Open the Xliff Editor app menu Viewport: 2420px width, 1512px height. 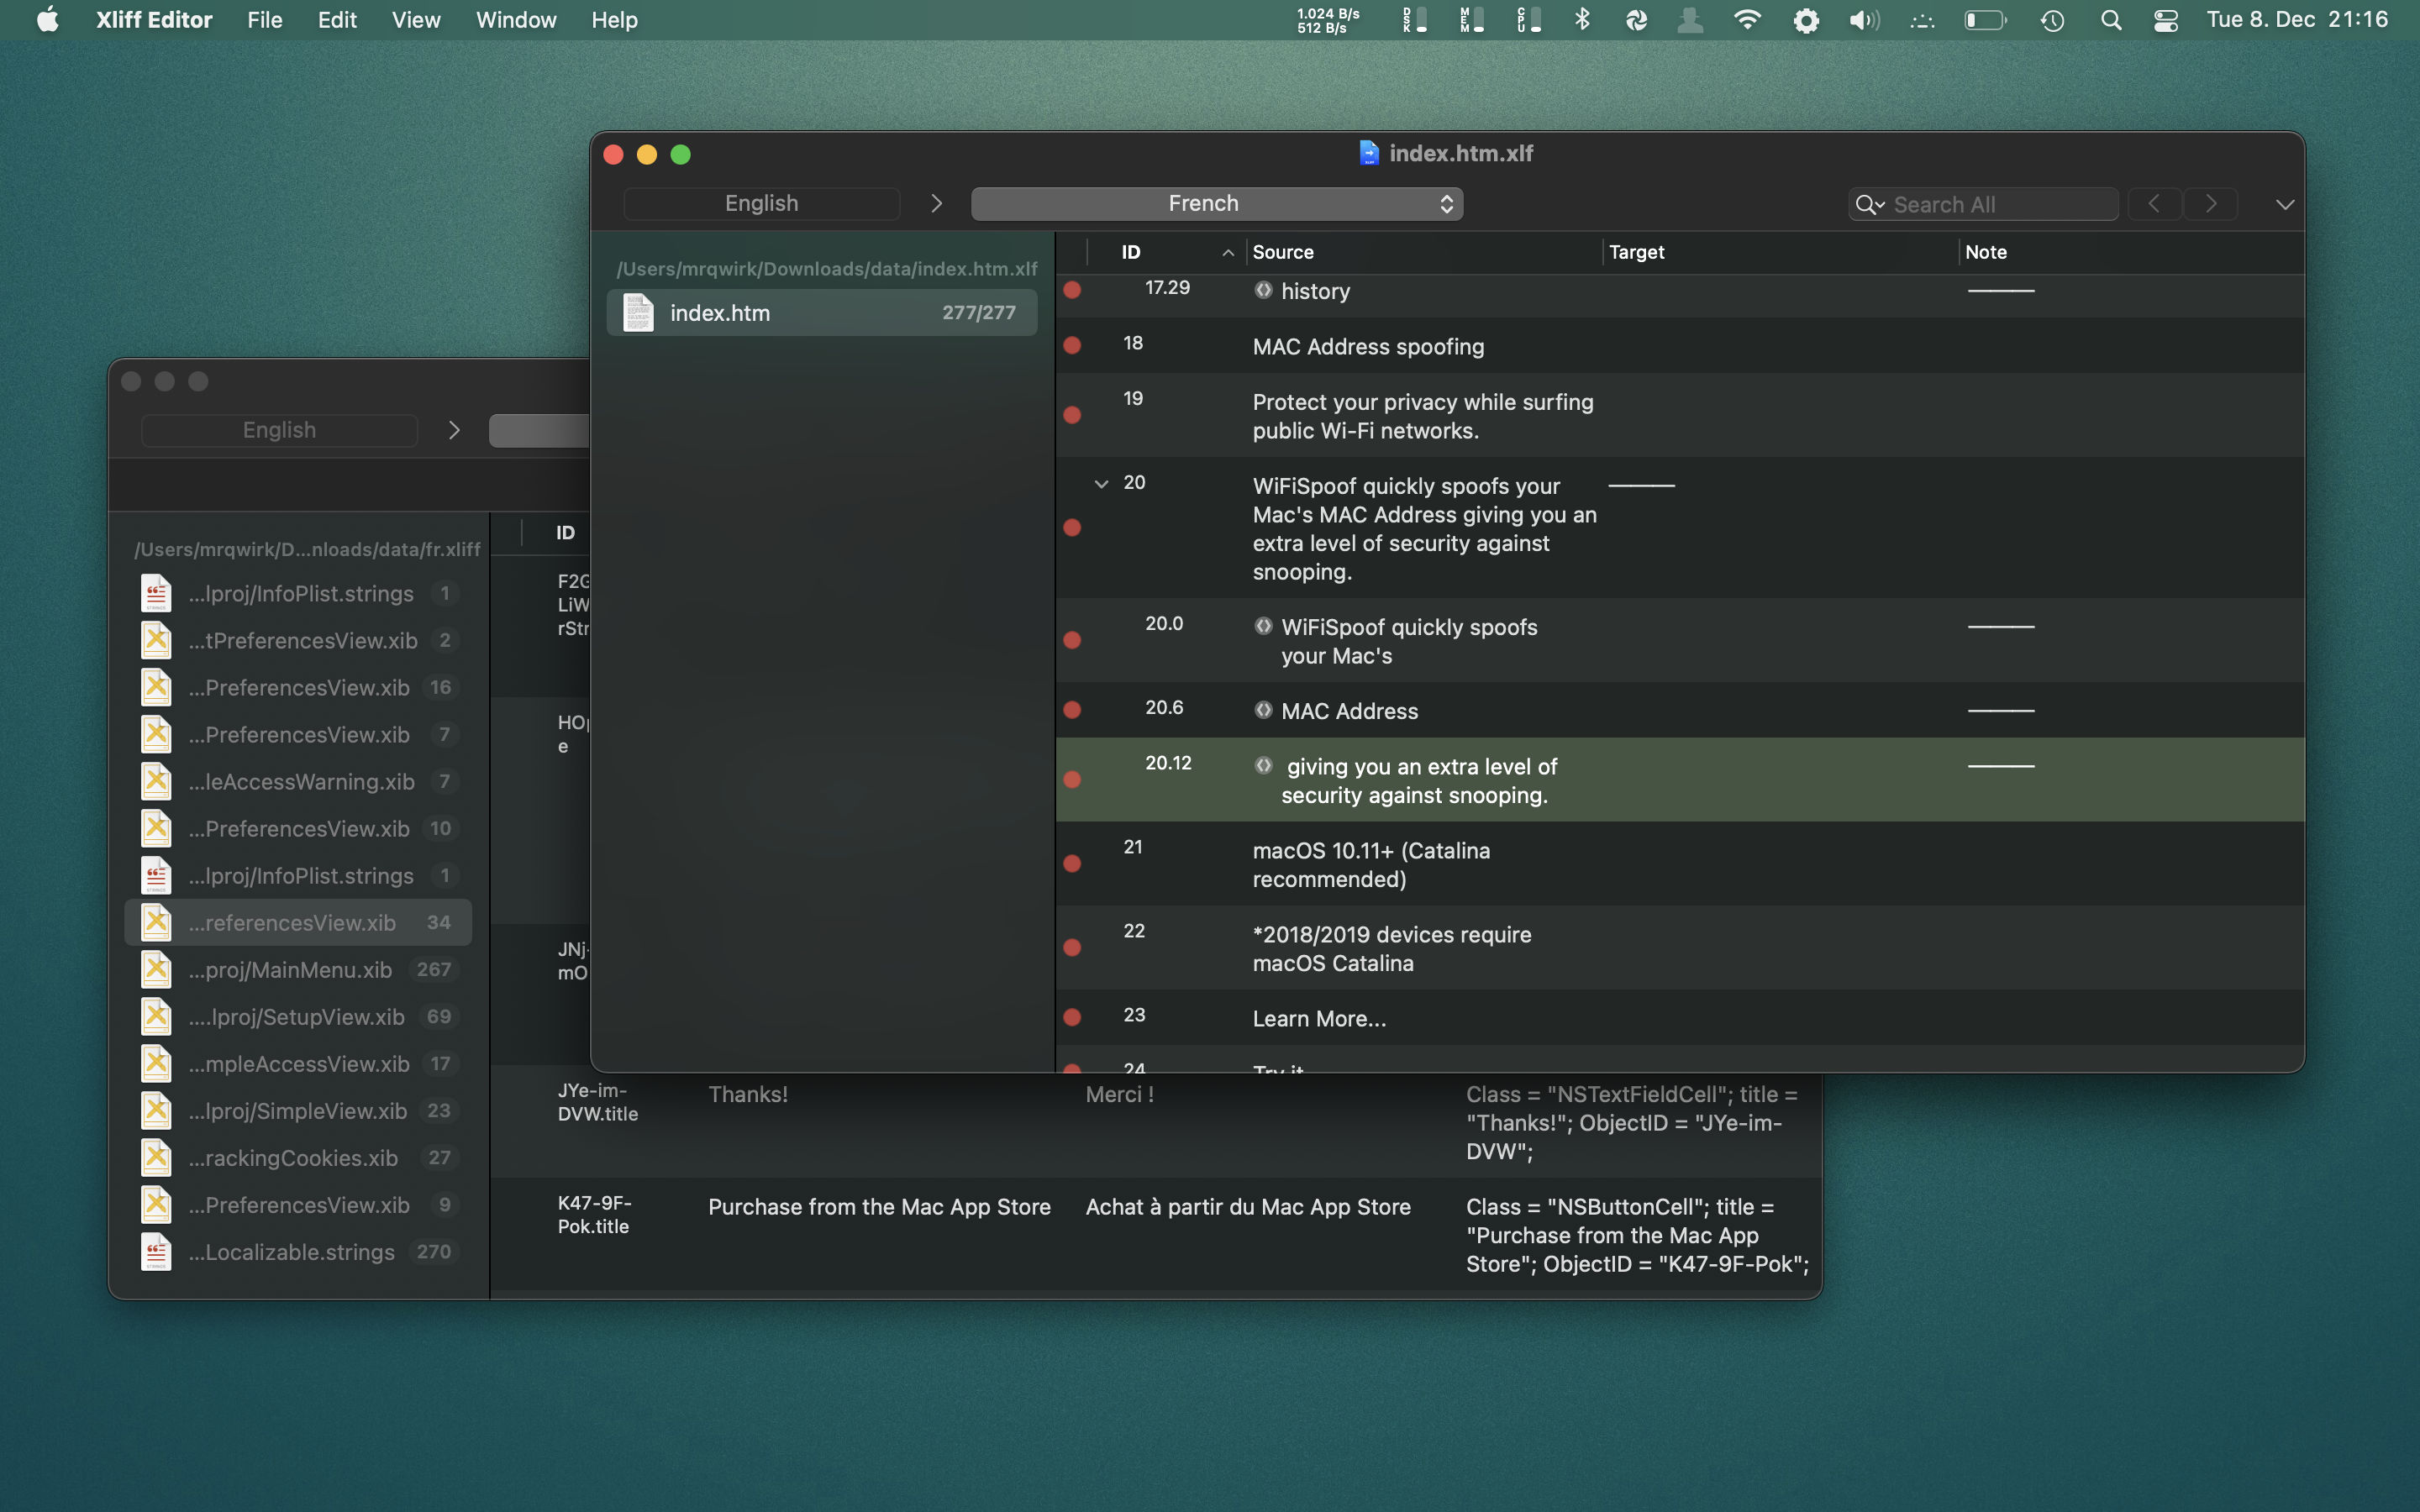154,20
